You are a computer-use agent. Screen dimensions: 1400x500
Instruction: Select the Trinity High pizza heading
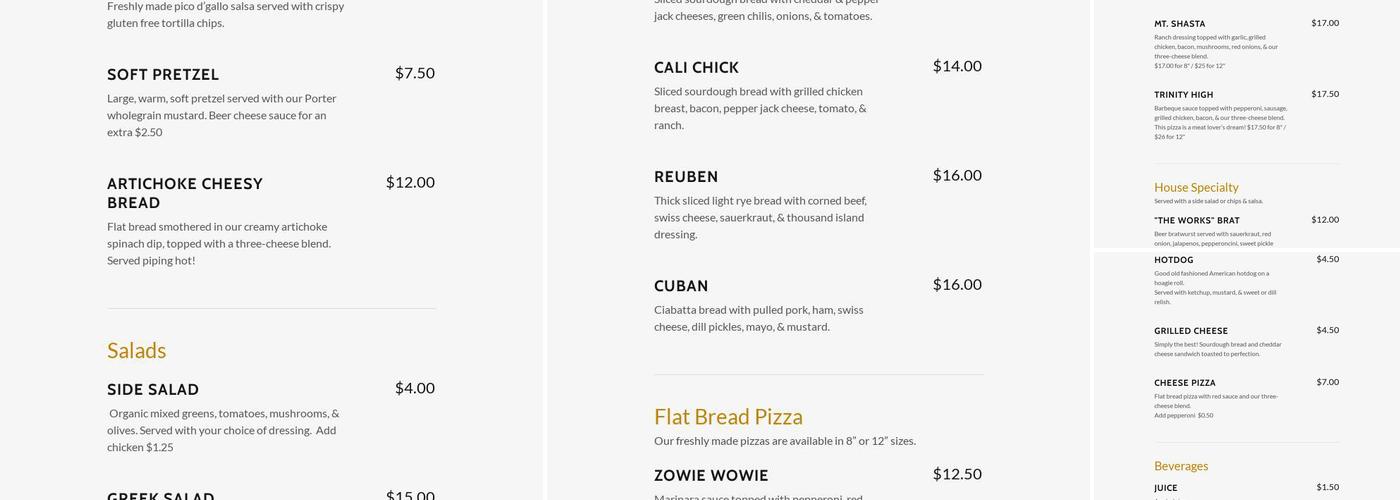point(1183,95)
